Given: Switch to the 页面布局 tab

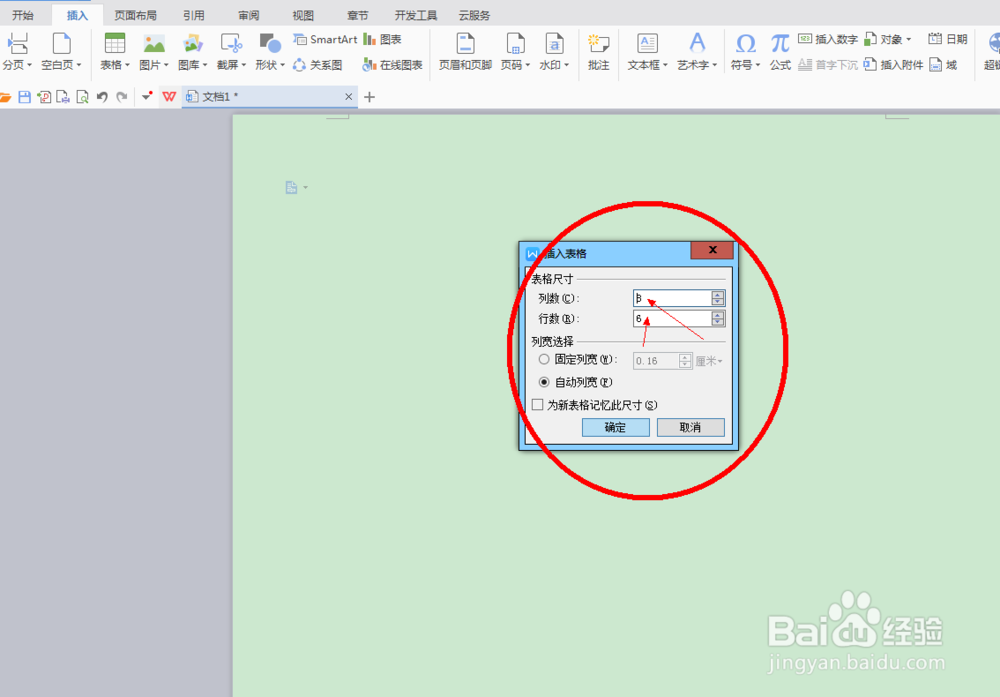Looking at the screenshot, I should pos(135,15).
